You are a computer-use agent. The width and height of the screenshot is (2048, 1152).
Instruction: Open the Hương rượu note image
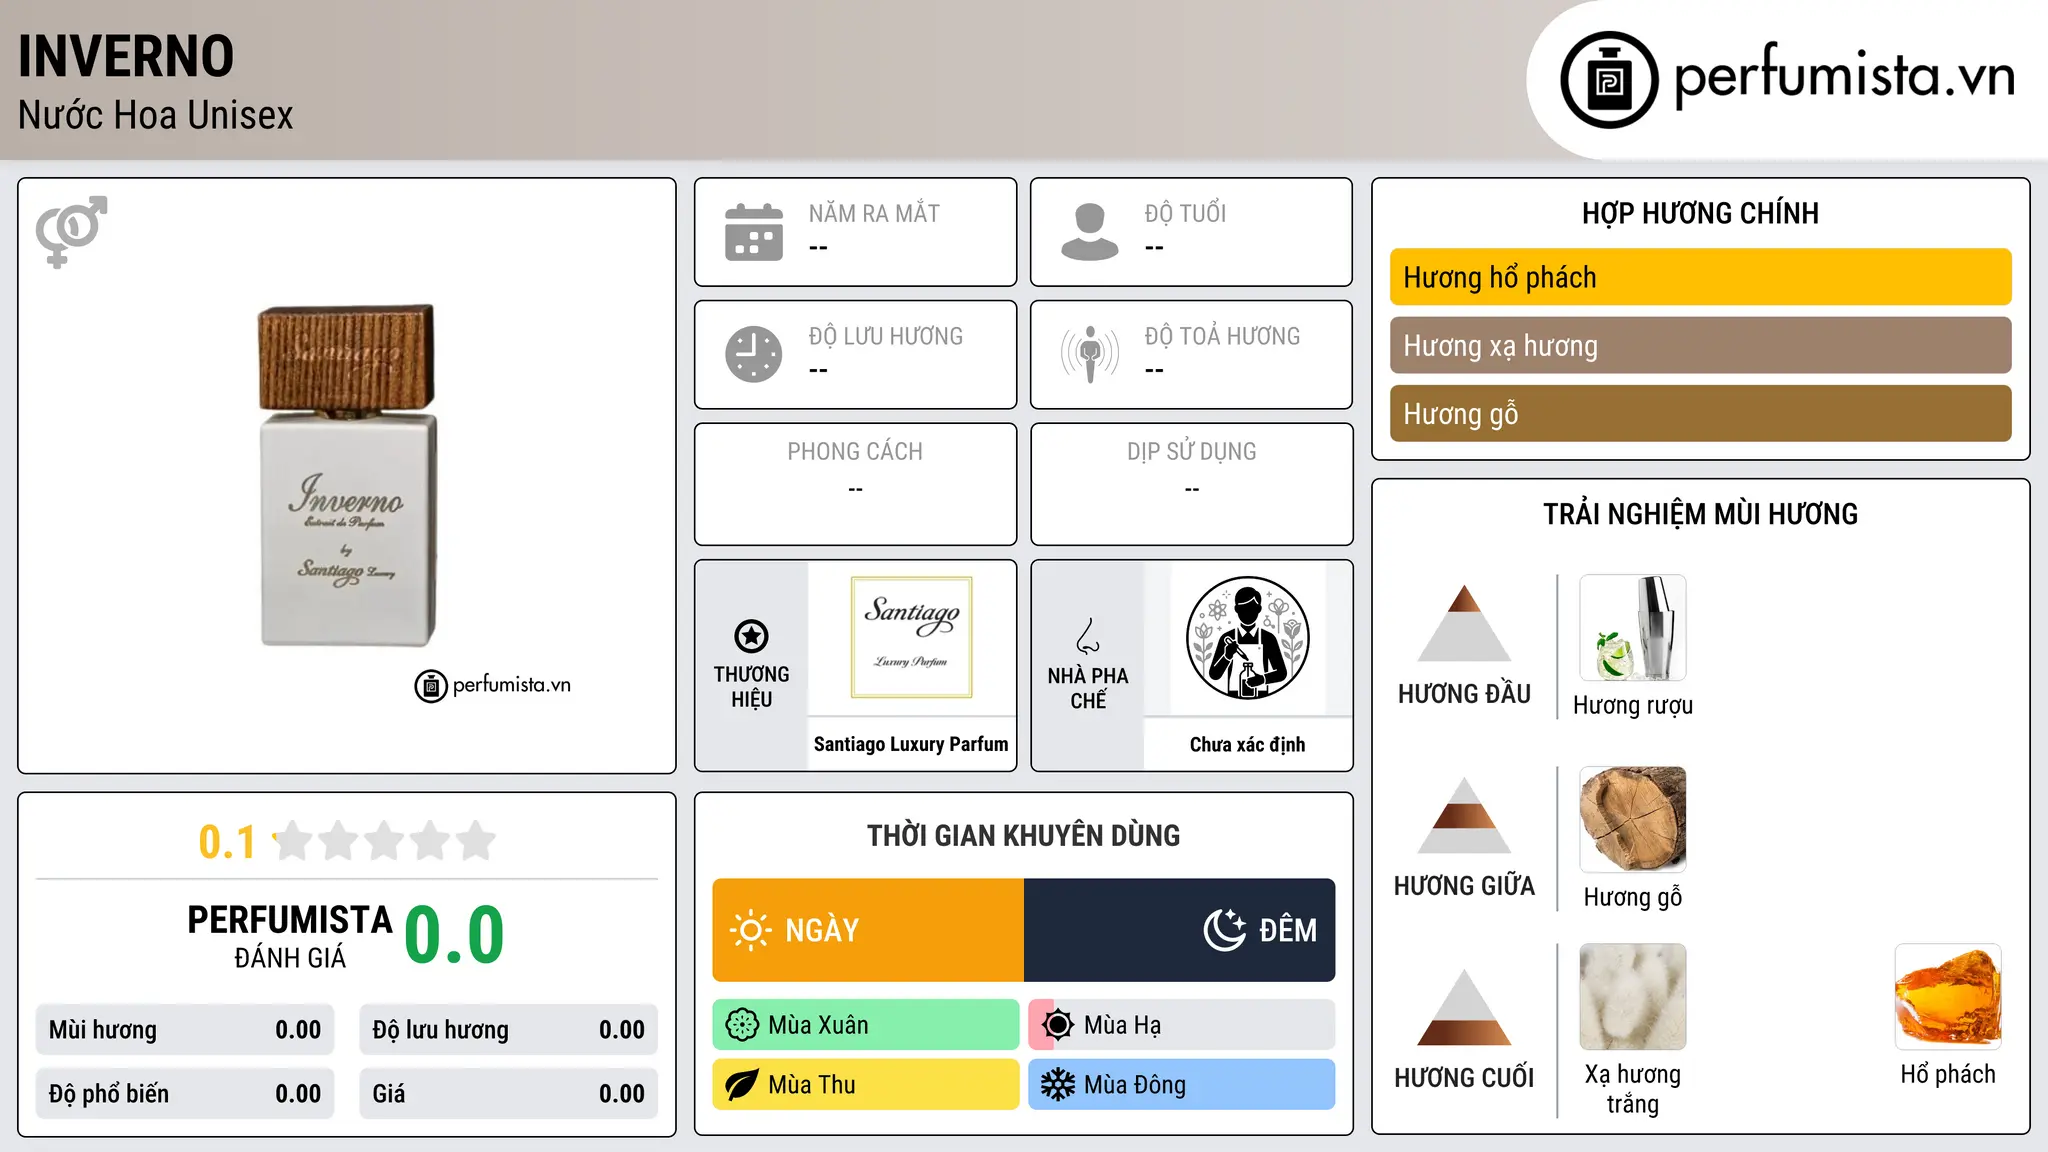point(1632,628)
